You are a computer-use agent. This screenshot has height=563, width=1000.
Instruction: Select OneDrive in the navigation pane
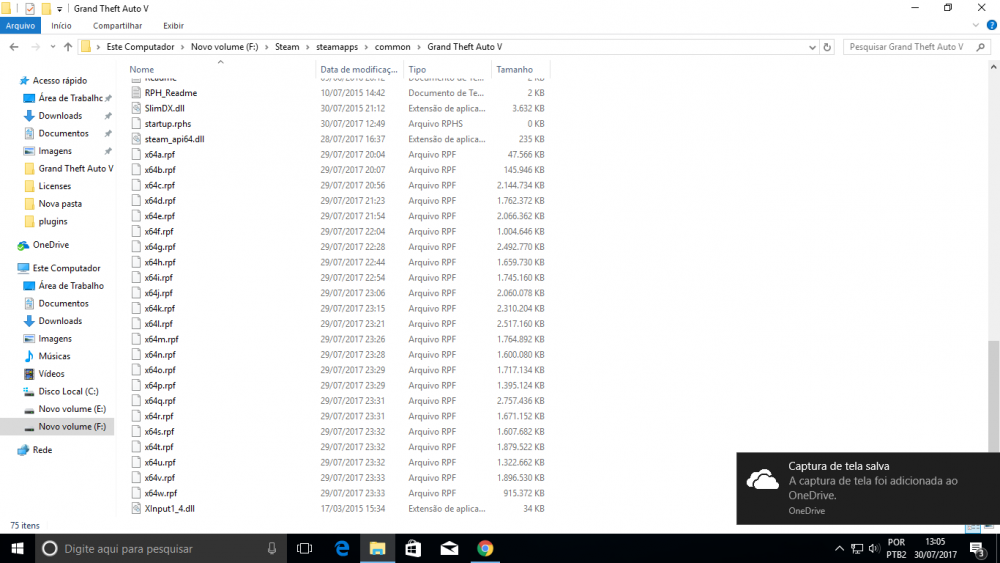[50, 245]
